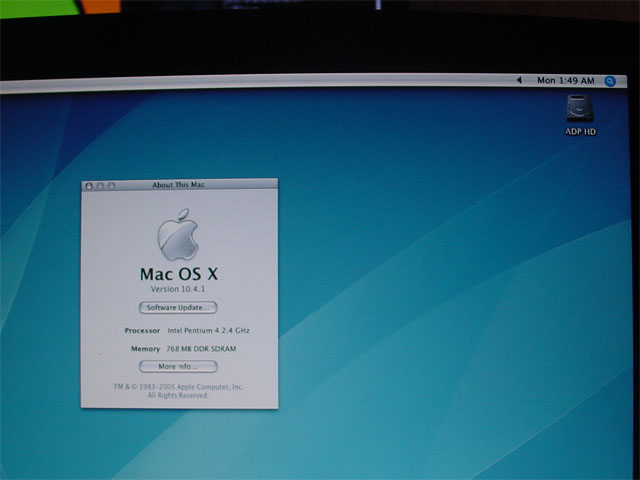Image resolution: width=640 pixels, height=480 pixels.
Task: Minimize the About This Mac window
Action: click(100, 186)
